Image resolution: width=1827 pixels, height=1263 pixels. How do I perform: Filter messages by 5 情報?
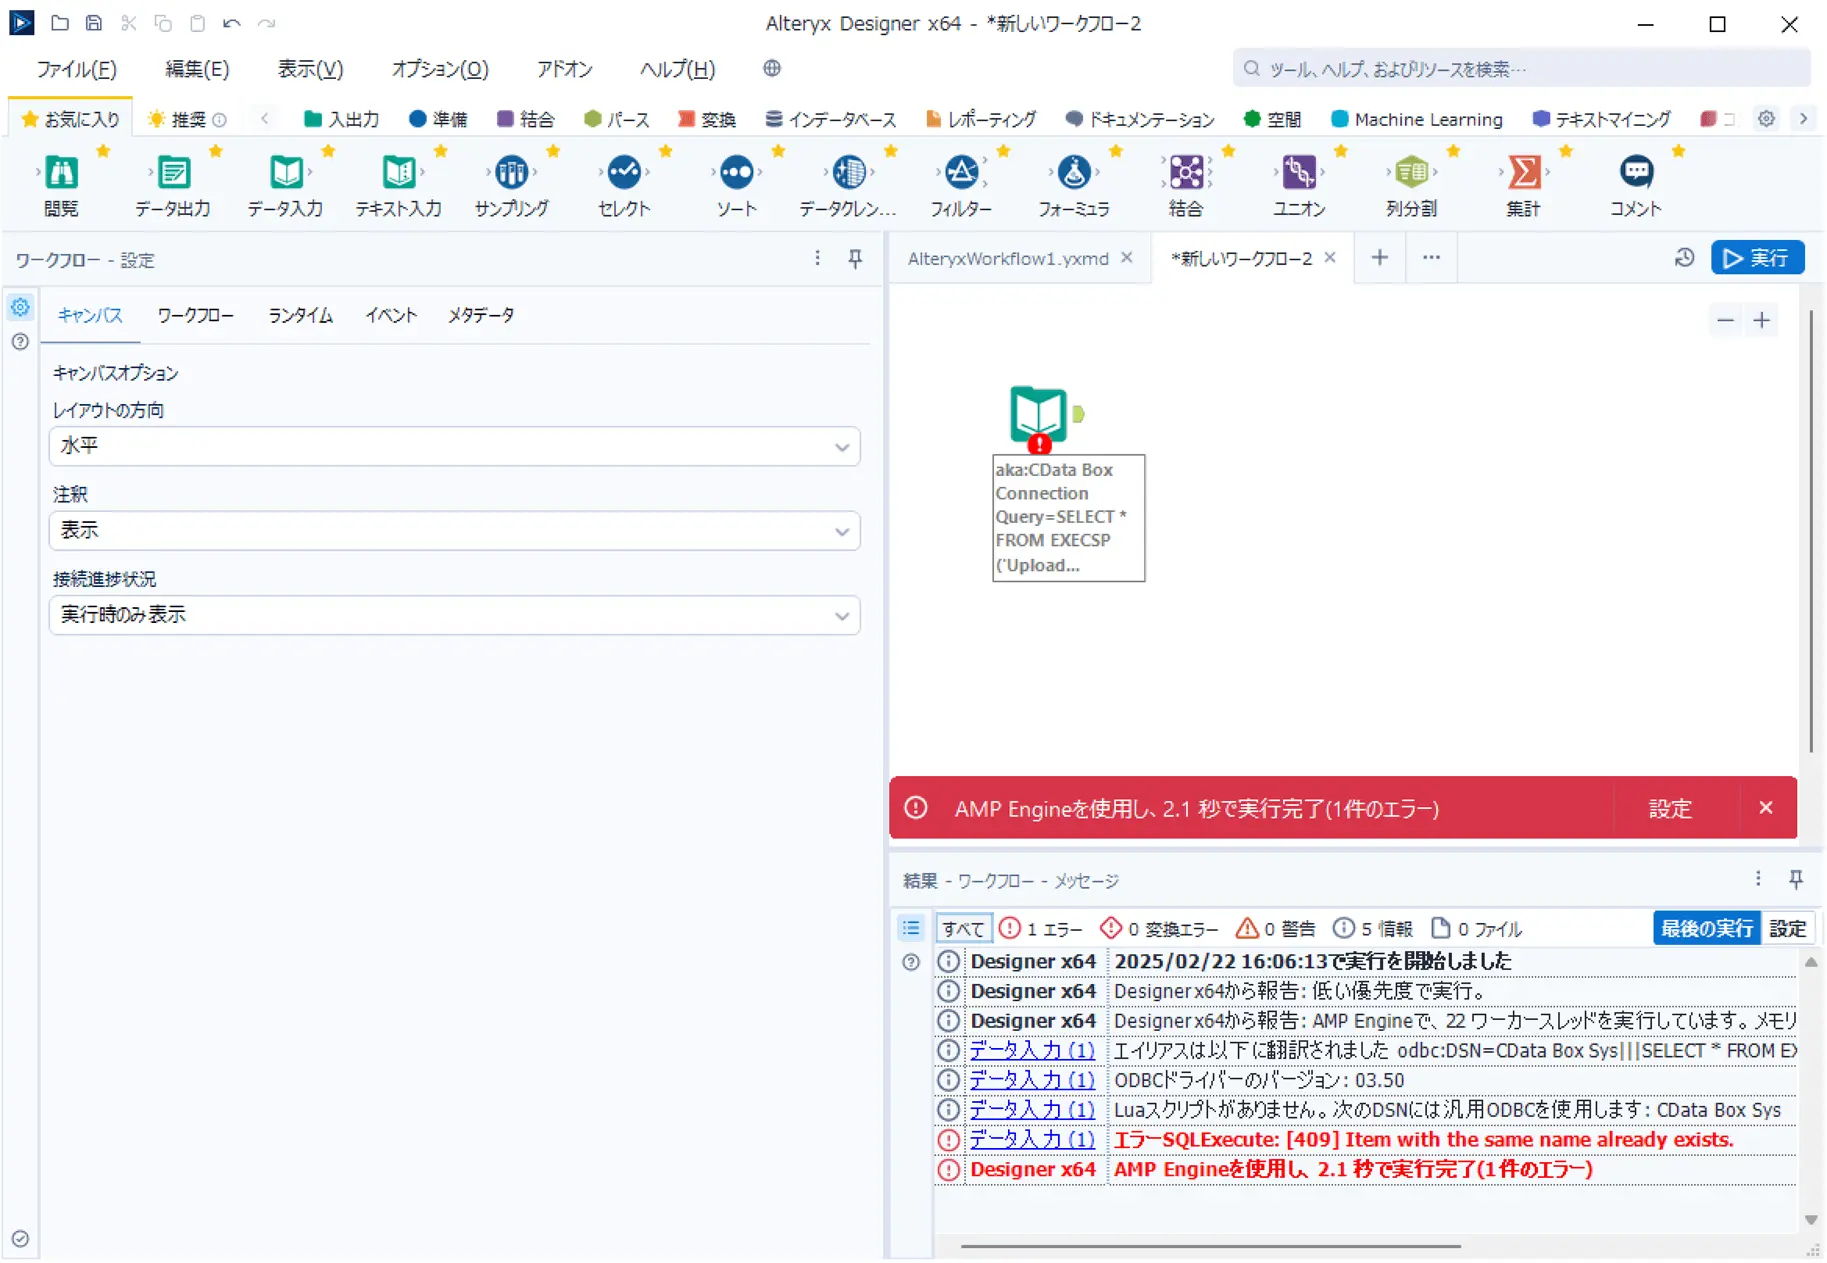(1372, 929)
